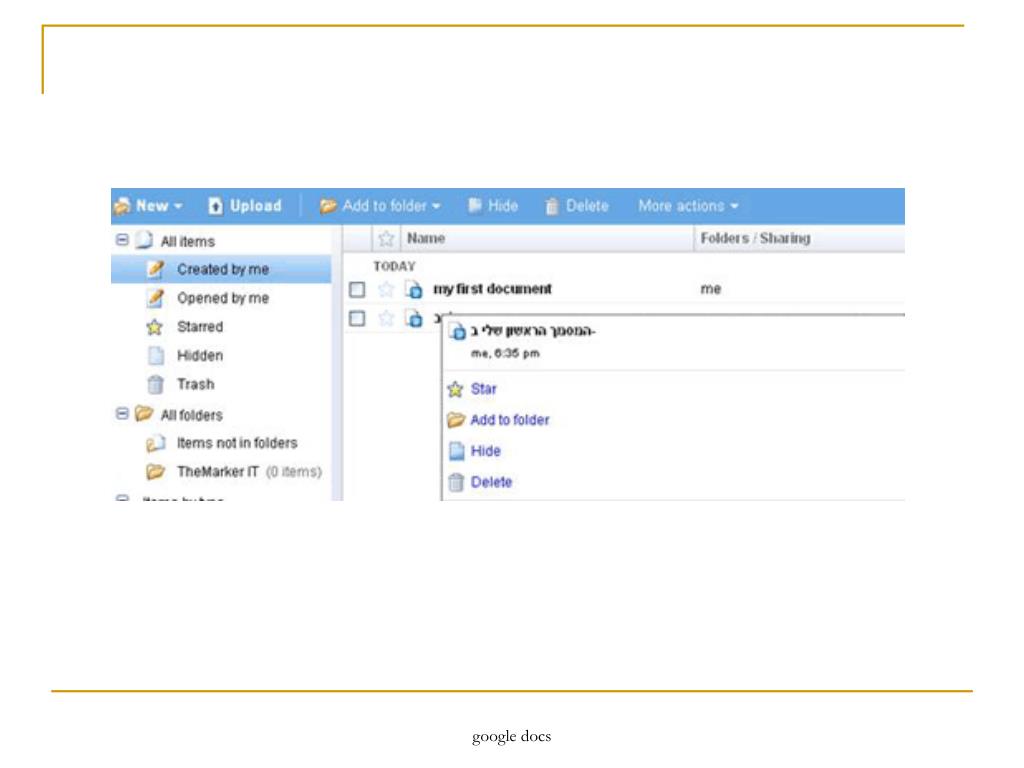The image size is (1024, 768).
Task: Click the Upload arrow icon
Action: pyautogui.click(x=216, y=206)
